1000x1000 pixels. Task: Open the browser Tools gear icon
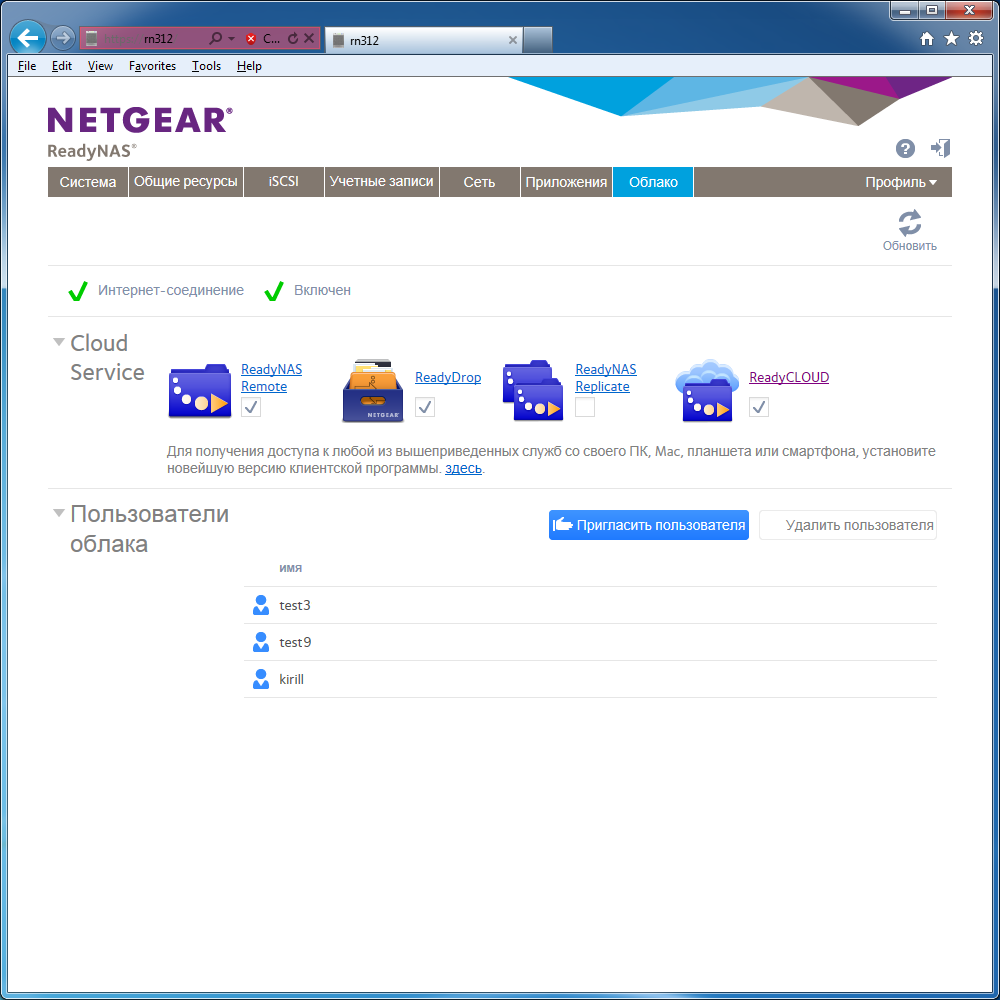(x=976, y=38)
